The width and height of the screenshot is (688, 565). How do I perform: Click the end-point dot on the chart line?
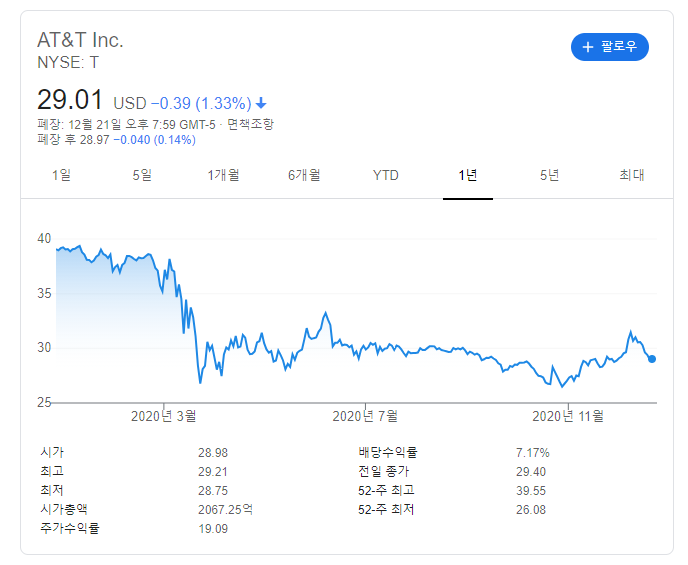pyautogui.click(x=652, y=359)
